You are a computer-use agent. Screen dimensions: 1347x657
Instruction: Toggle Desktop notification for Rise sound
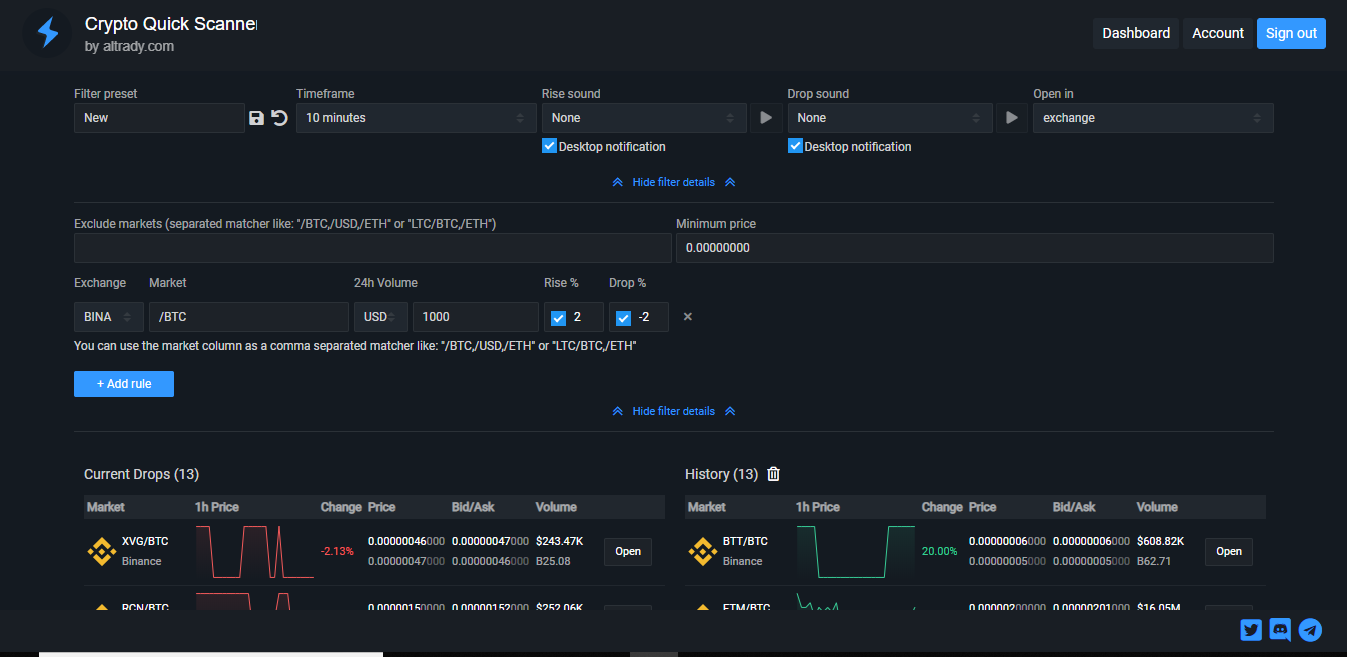[549, 145]
